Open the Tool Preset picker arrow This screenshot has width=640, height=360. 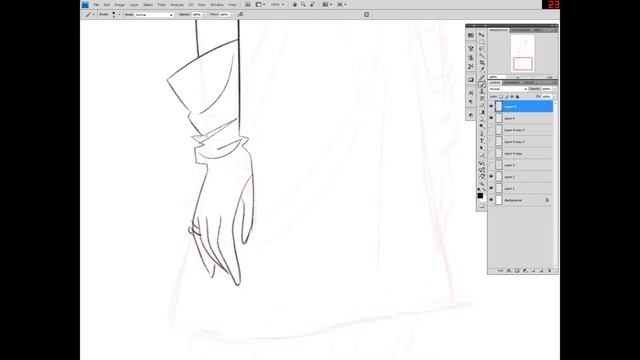tap(93, 14)
